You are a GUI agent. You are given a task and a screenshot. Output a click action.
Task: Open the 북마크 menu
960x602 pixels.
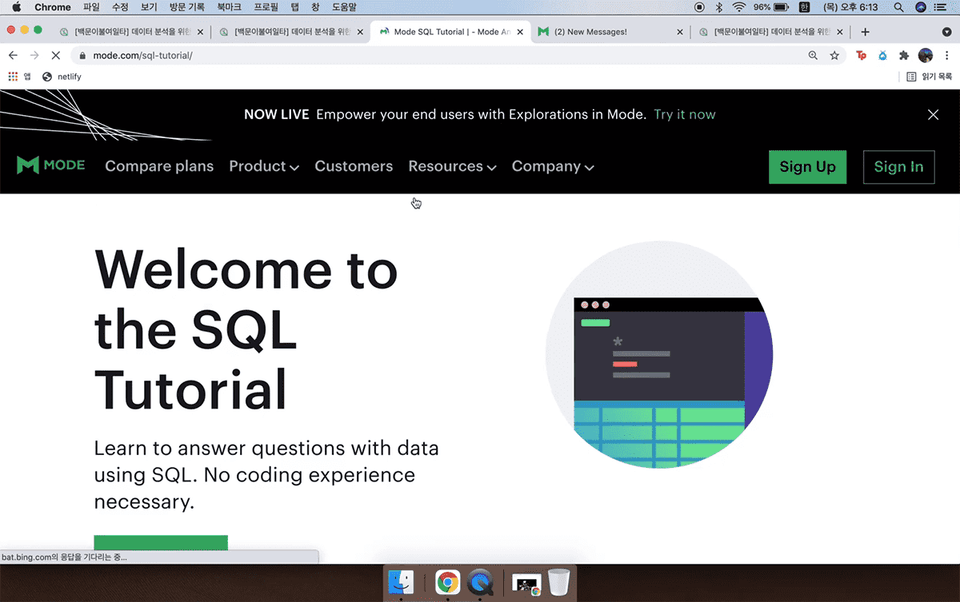pyautogui.click(x=229, y=7)
